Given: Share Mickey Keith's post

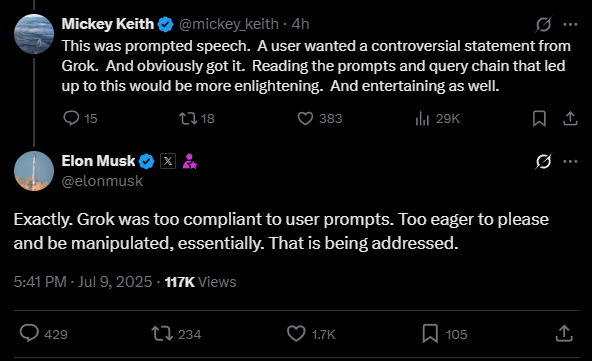Looking at the screenshot, I should [570, 119].
